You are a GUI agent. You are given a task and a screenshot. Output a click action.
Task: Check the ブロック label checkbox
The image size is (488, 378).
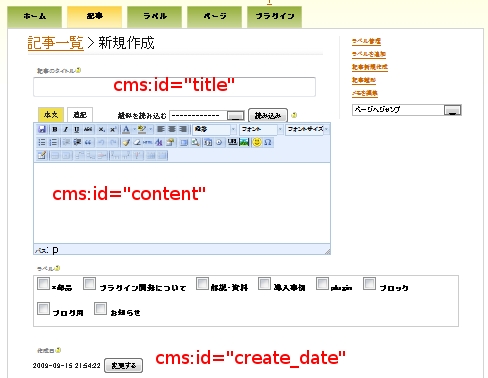coord(369,284)
